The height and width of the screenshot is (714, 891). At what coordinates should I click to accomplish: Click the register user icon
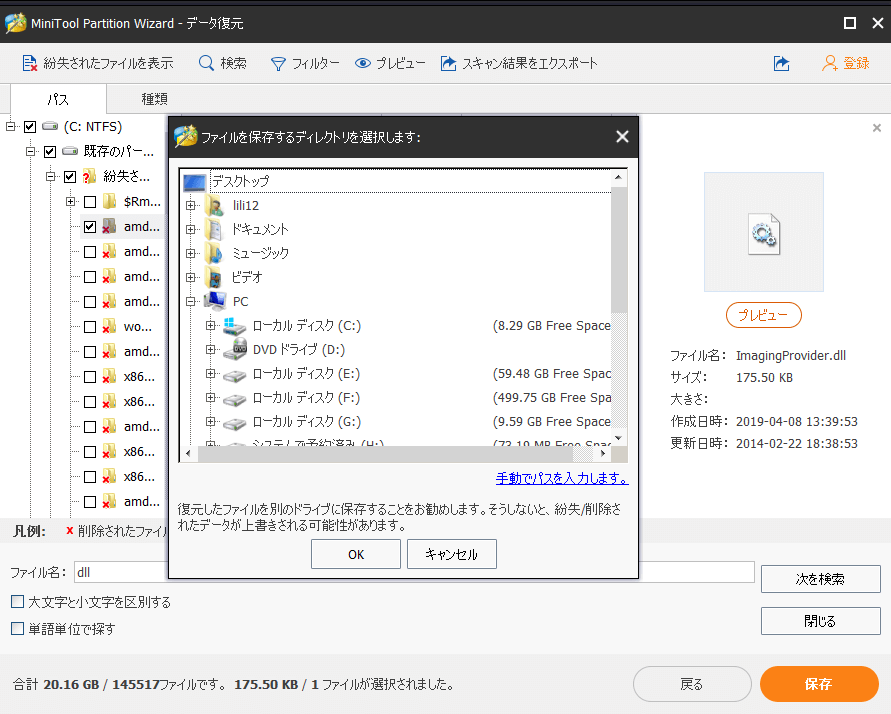tap(830, 63)
